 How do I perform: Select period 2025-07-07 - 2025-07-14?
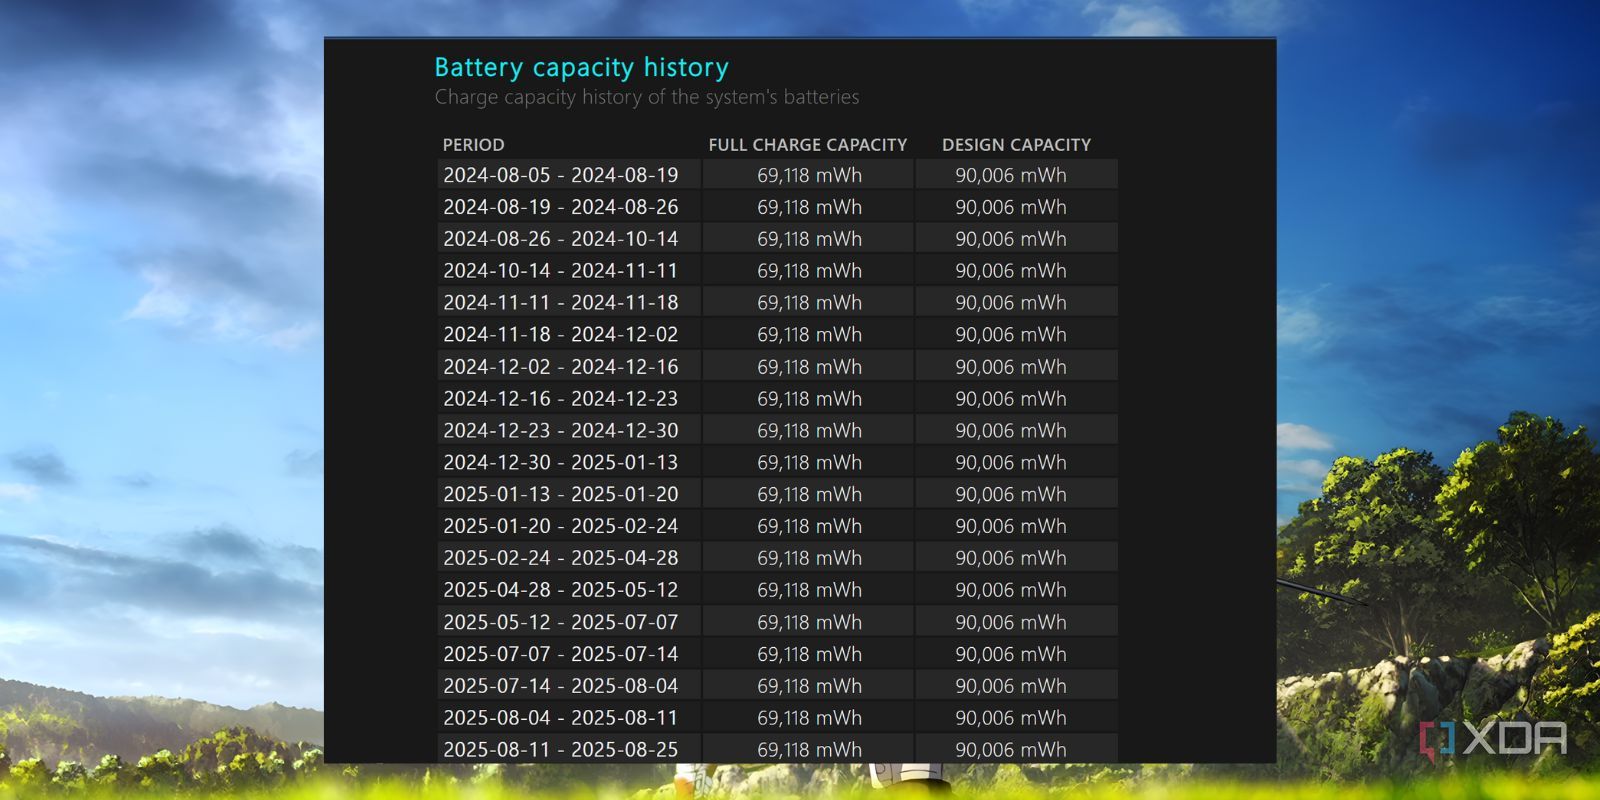coord(561,654)
